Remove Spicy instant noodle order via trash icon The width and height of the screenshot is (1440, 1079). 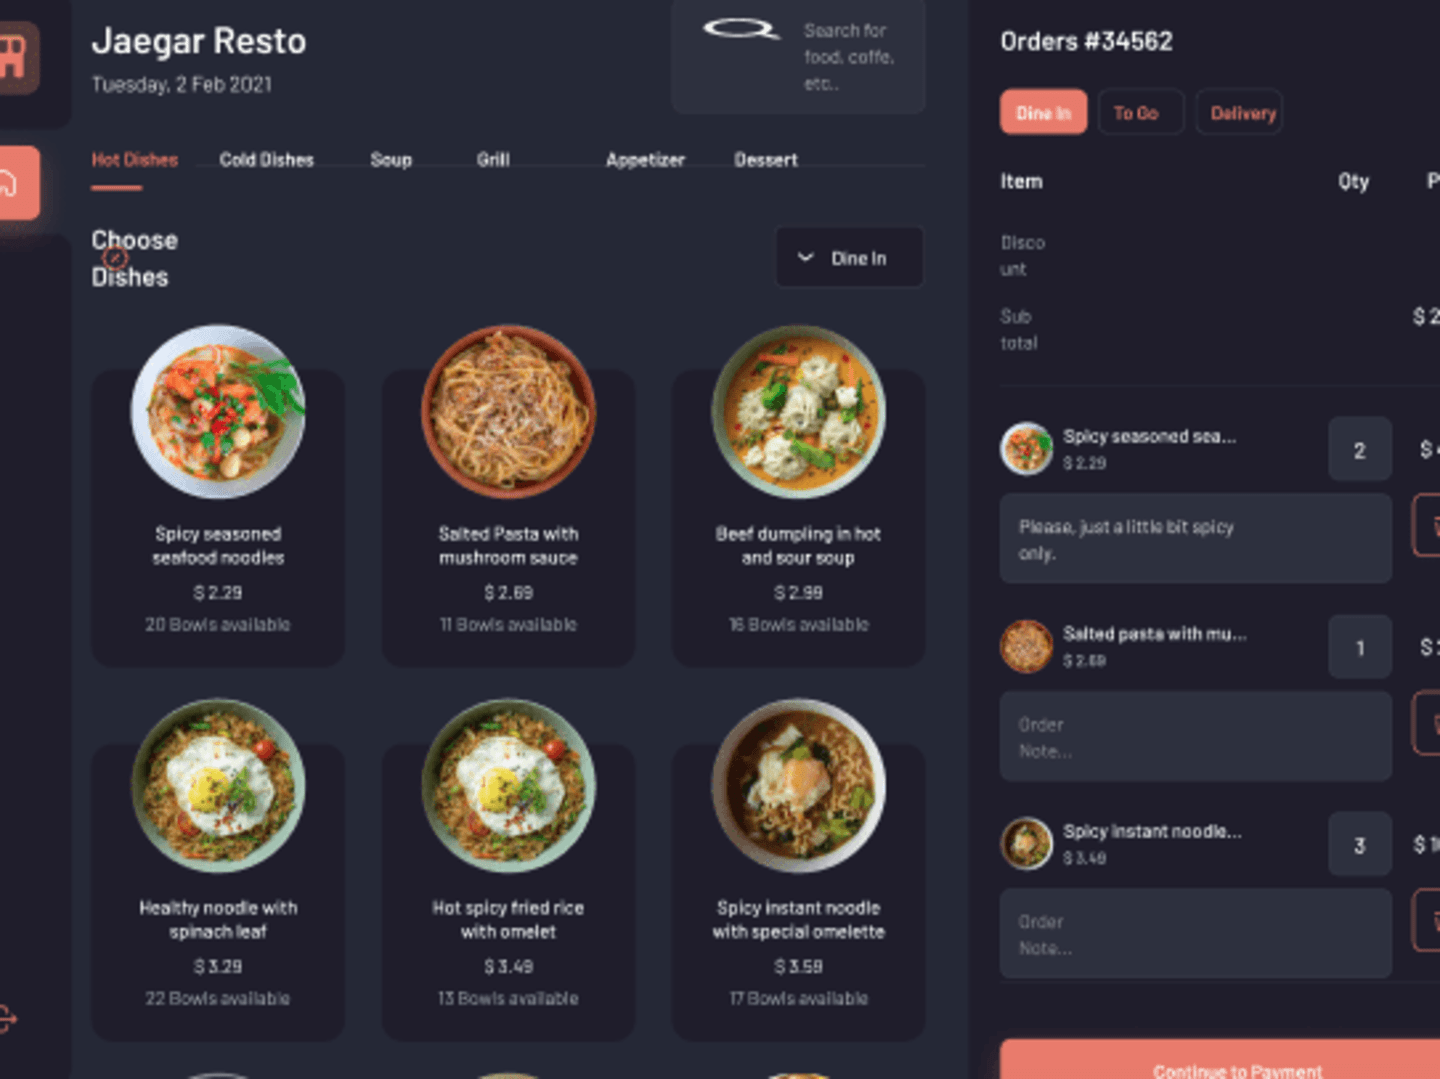(x=1427, y=921)
